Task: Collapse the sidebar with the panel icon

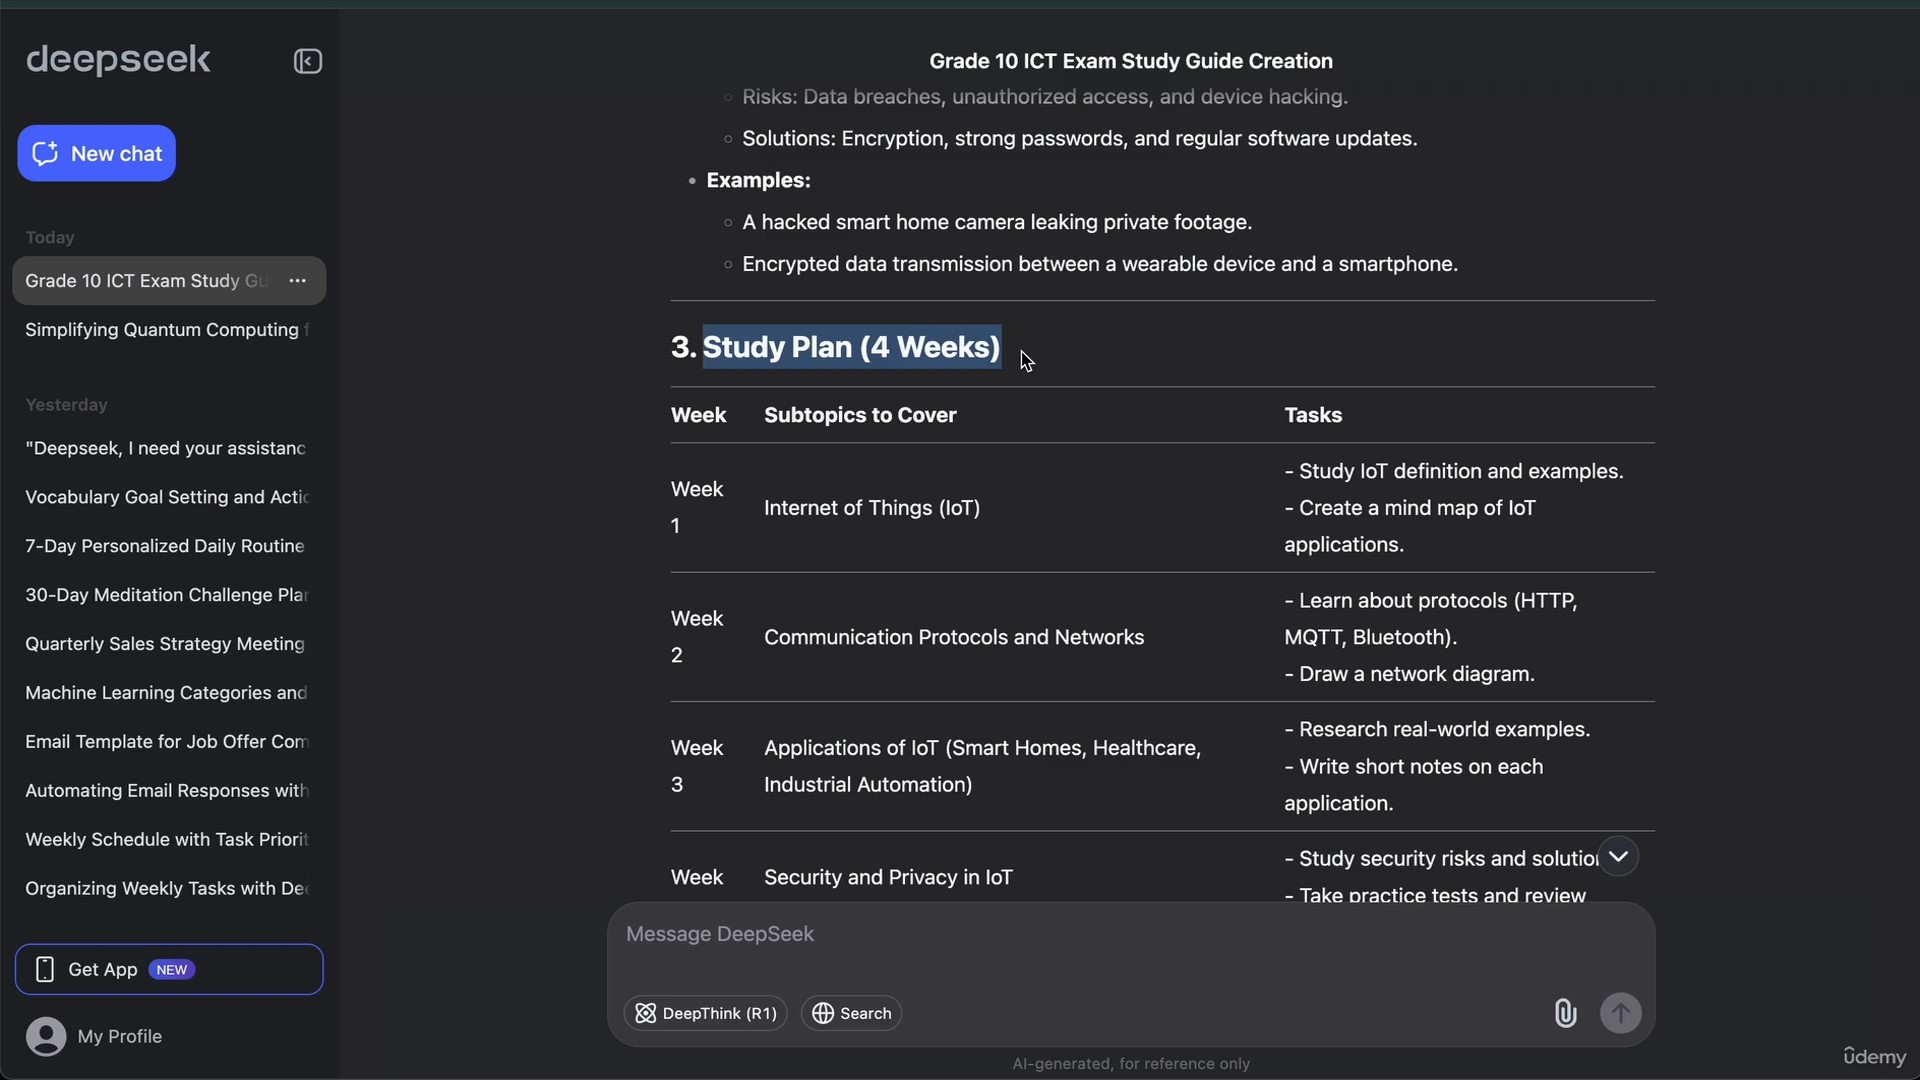Action: coord(308,61)
